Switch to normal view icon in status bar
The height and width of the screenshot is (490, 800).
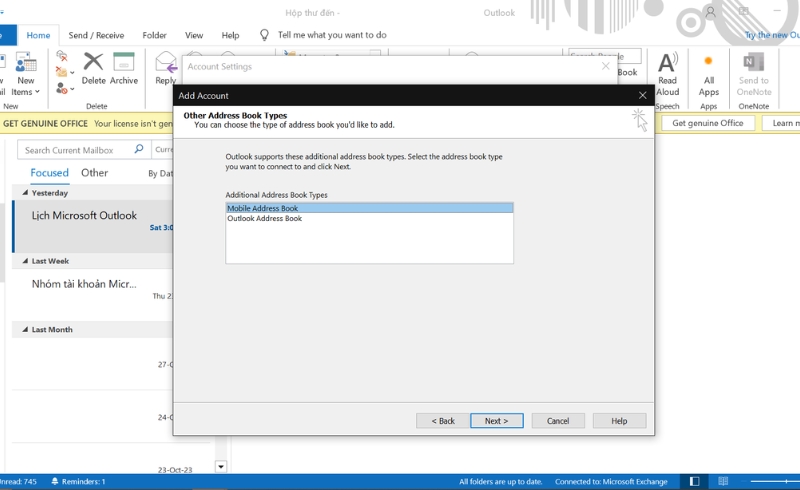pyautogui.click(x=694, y=481)
